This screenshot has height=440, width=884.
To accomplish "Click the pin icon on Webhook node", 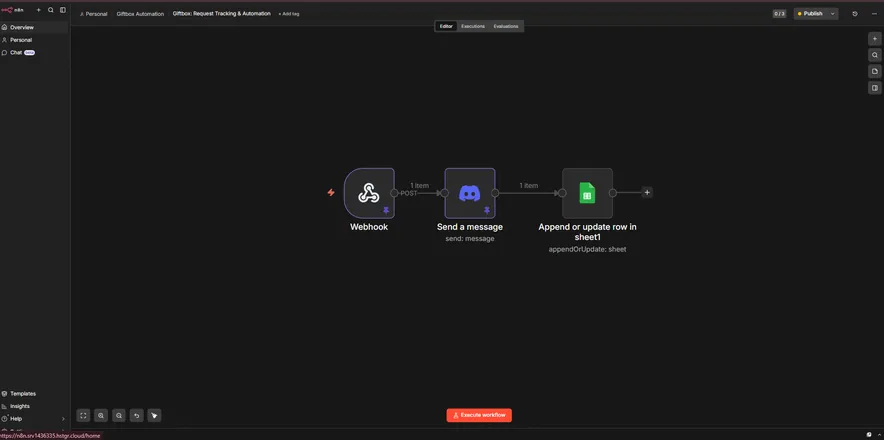I will (386, 210).
